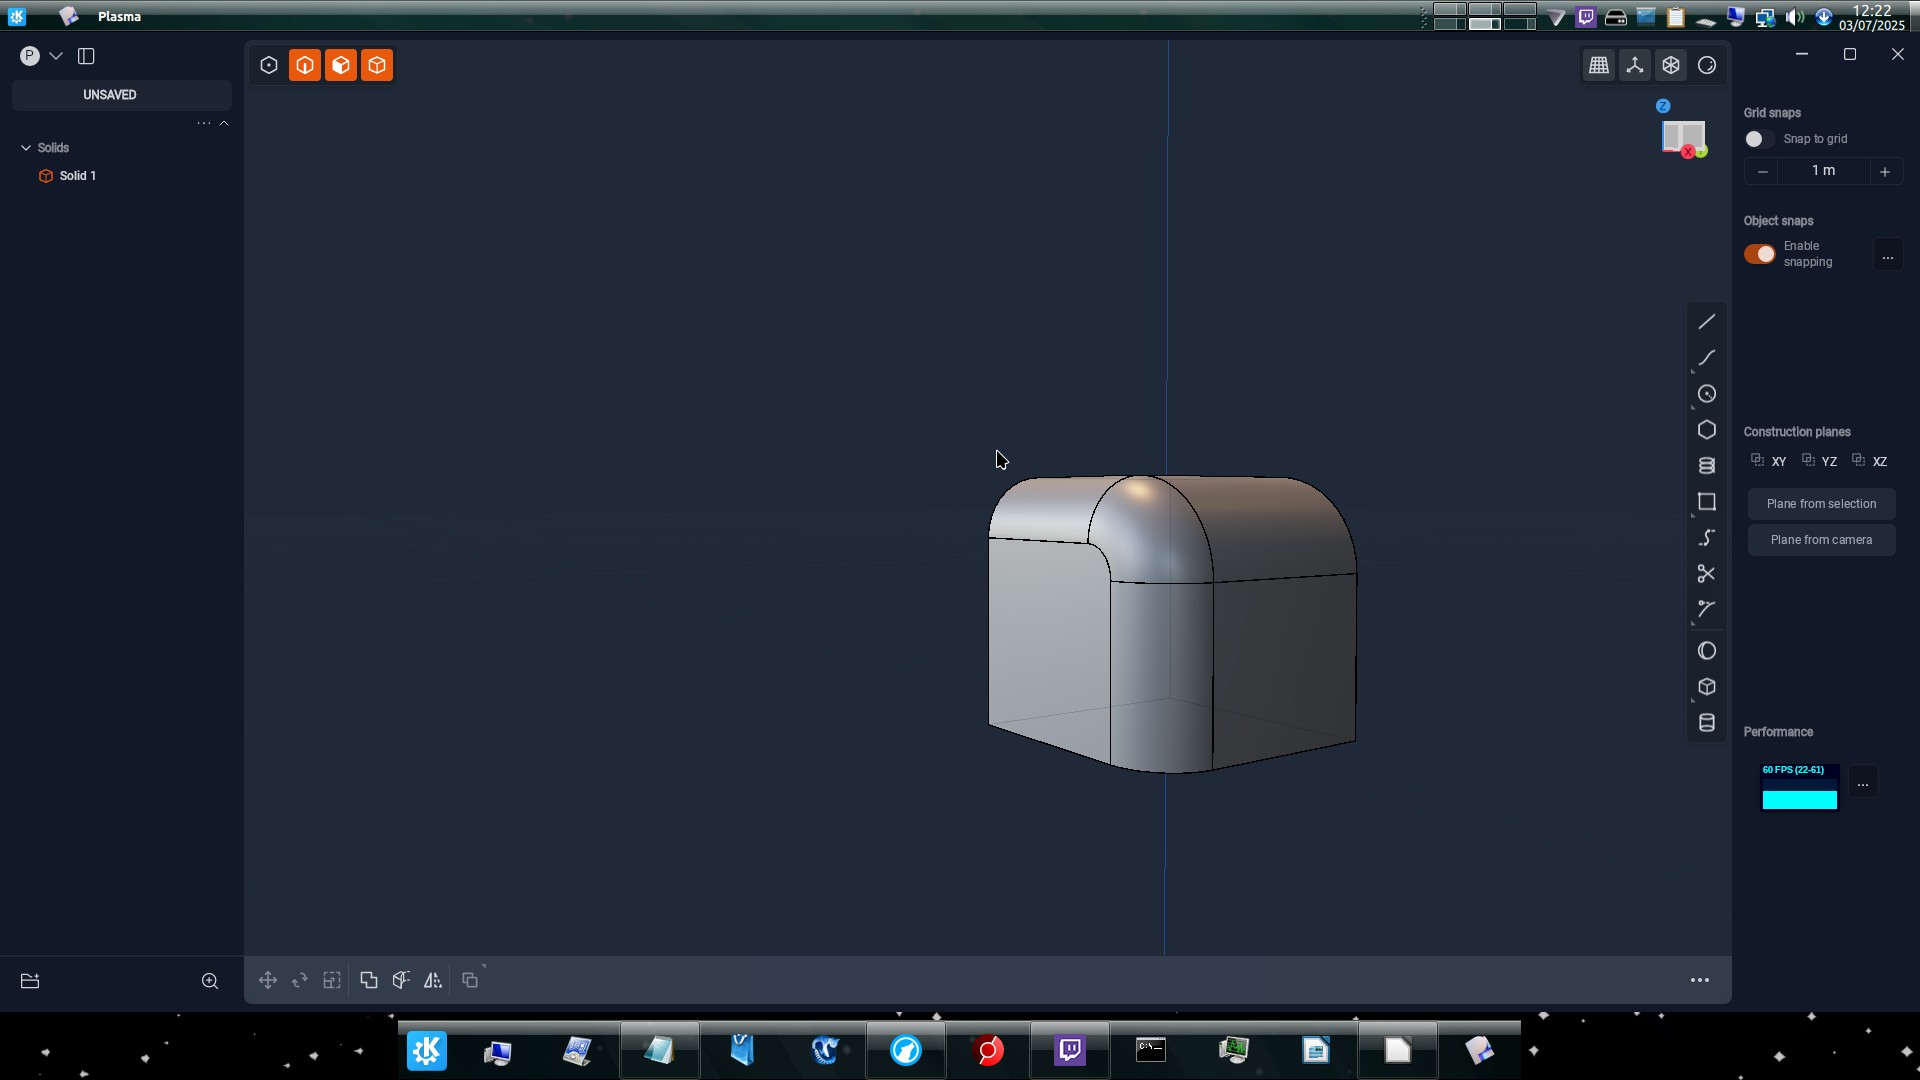
Task: Switch viewport render material mode
Action: point(1707,65)
